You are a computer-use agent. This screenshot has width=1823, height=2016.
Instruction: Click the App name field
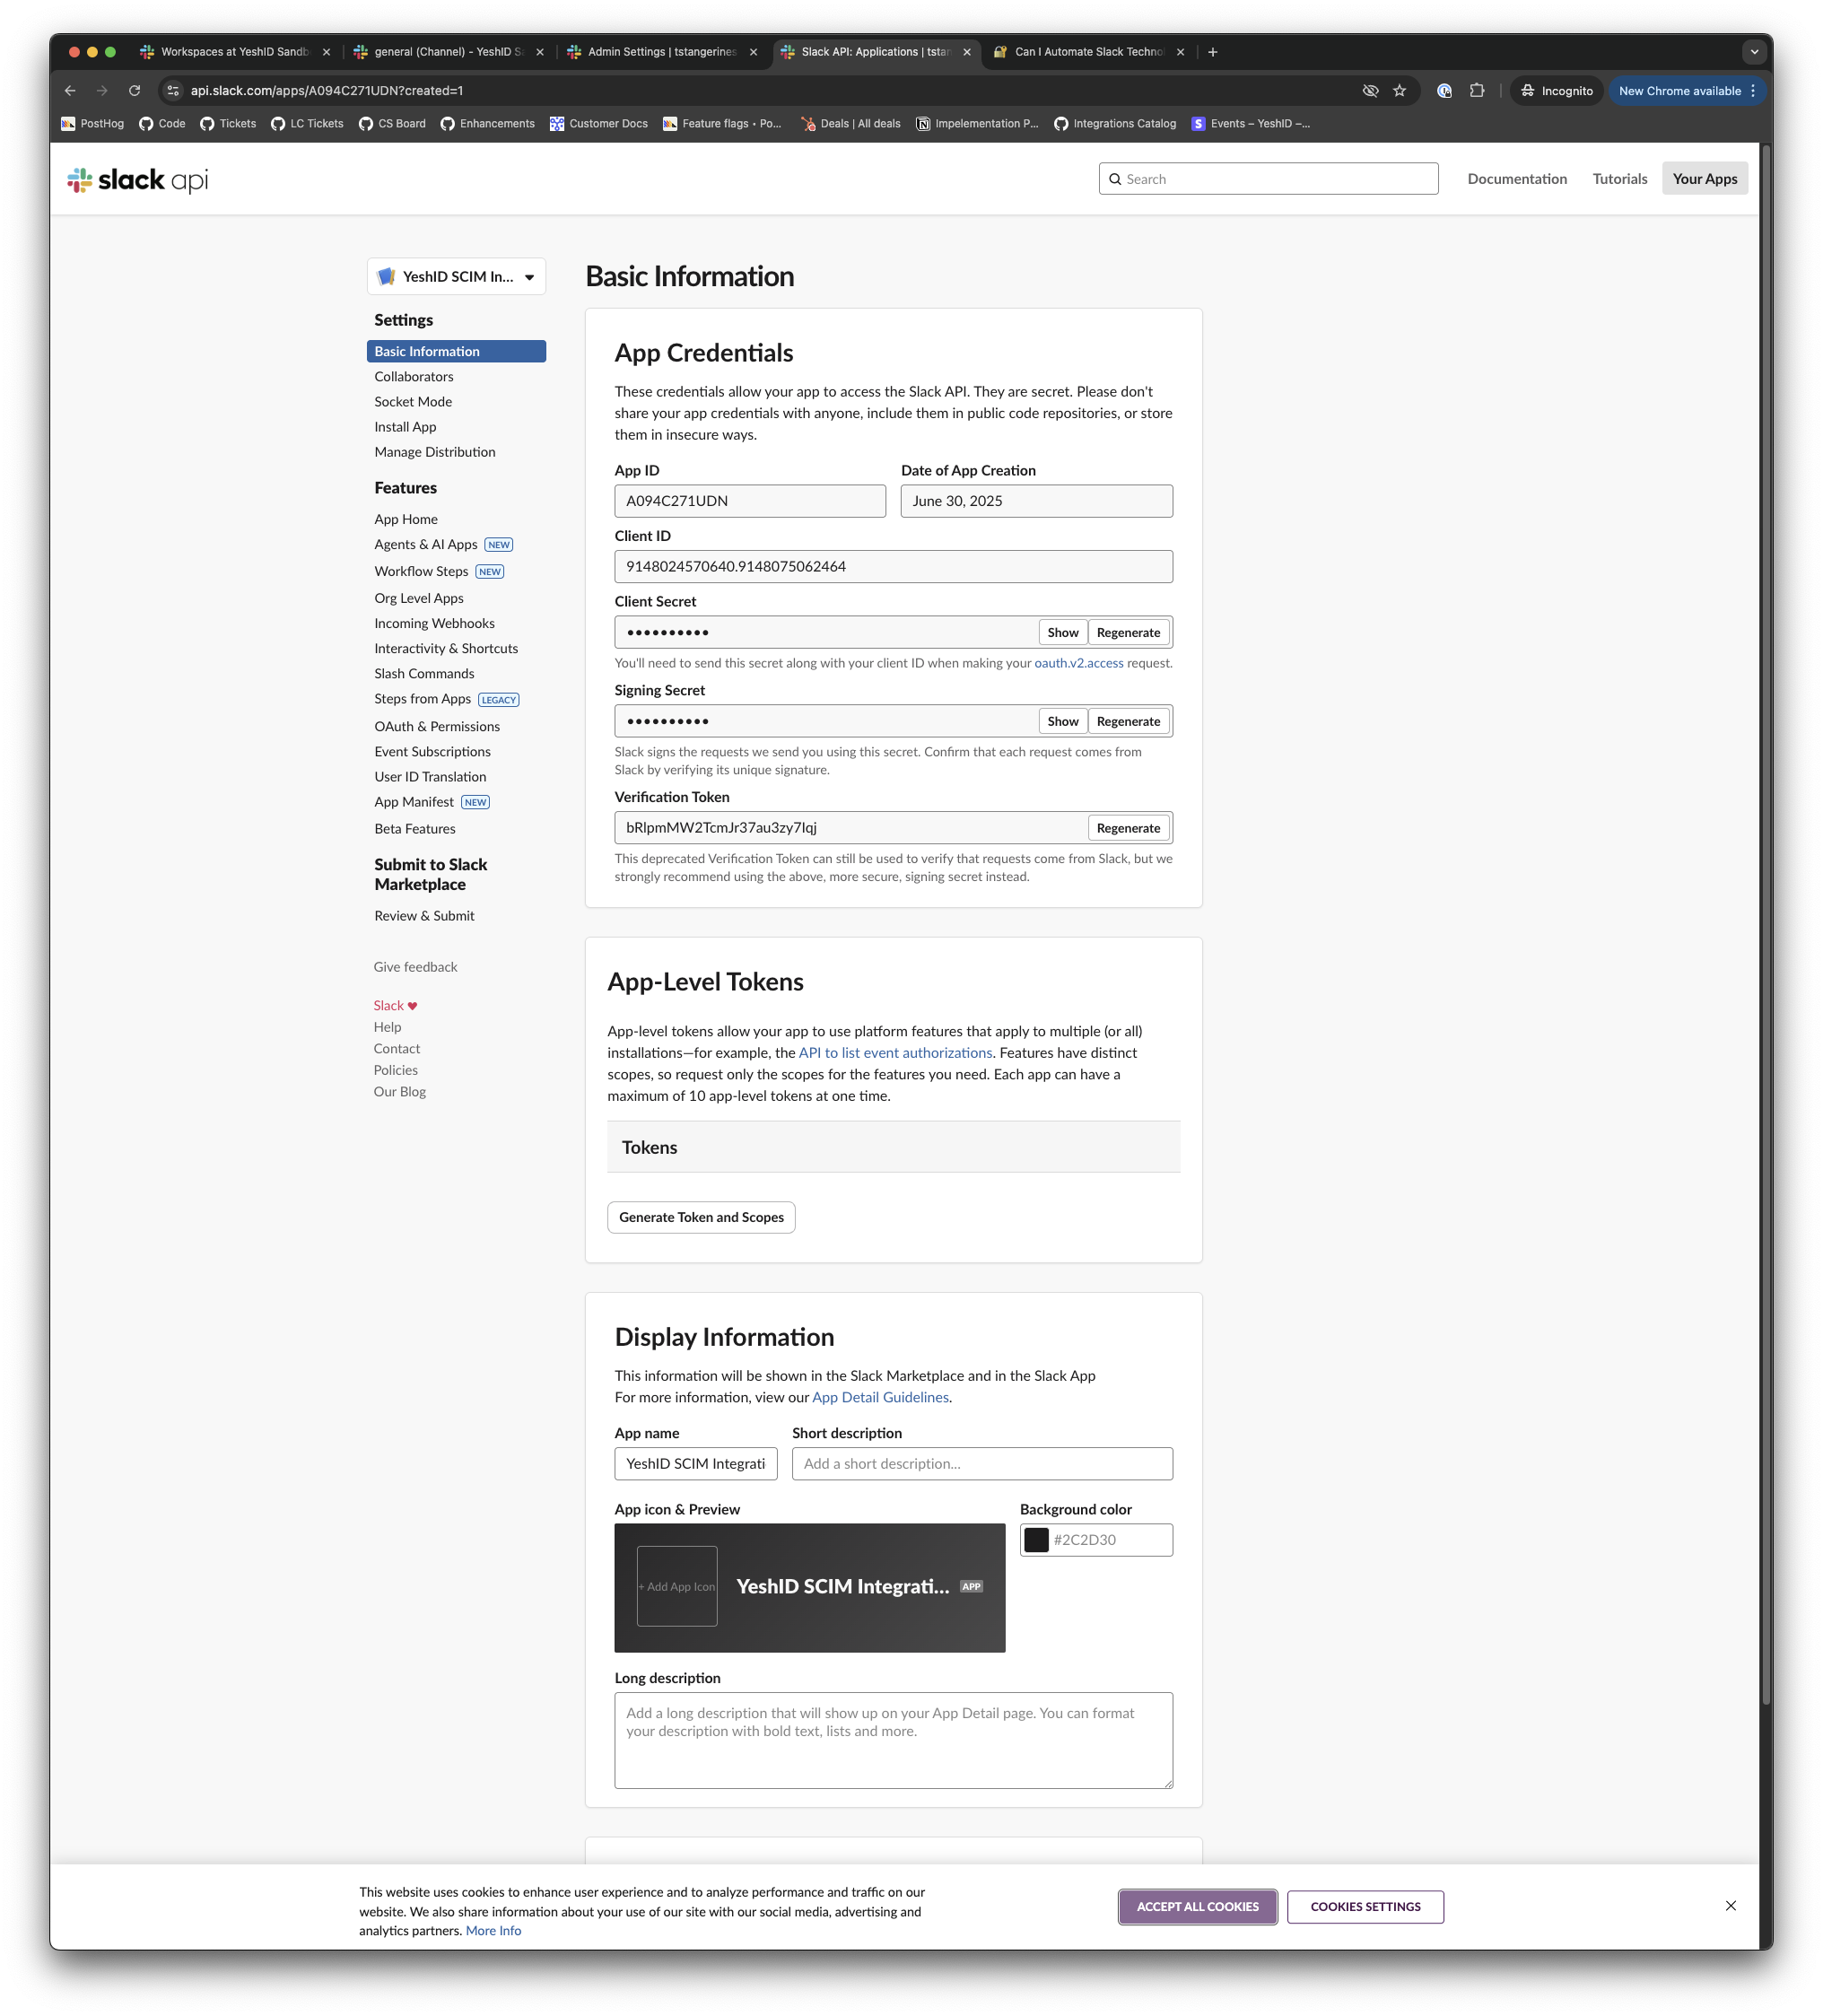[695, 1464]
